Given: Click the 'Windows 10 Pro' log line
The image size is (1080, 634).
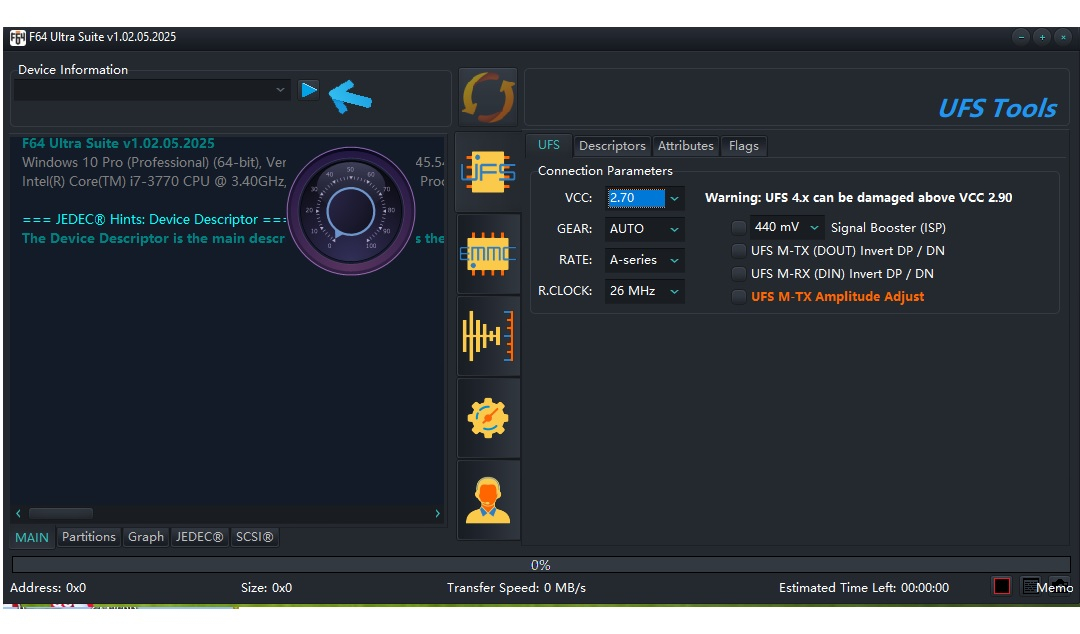Looking at the screenshot, I should pos(154,163).
